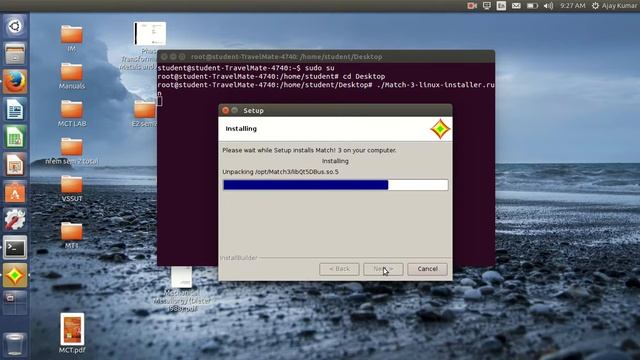Click the 'Unpacking /opt/Match3/lib' status text
Screen dimensions: 640x360
point(280,172)
